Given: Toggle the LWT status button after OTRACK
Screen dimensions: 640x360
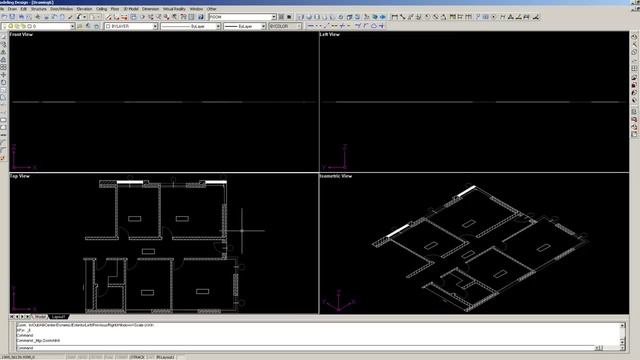Looking at the screenshot, I should pos(150,357).
